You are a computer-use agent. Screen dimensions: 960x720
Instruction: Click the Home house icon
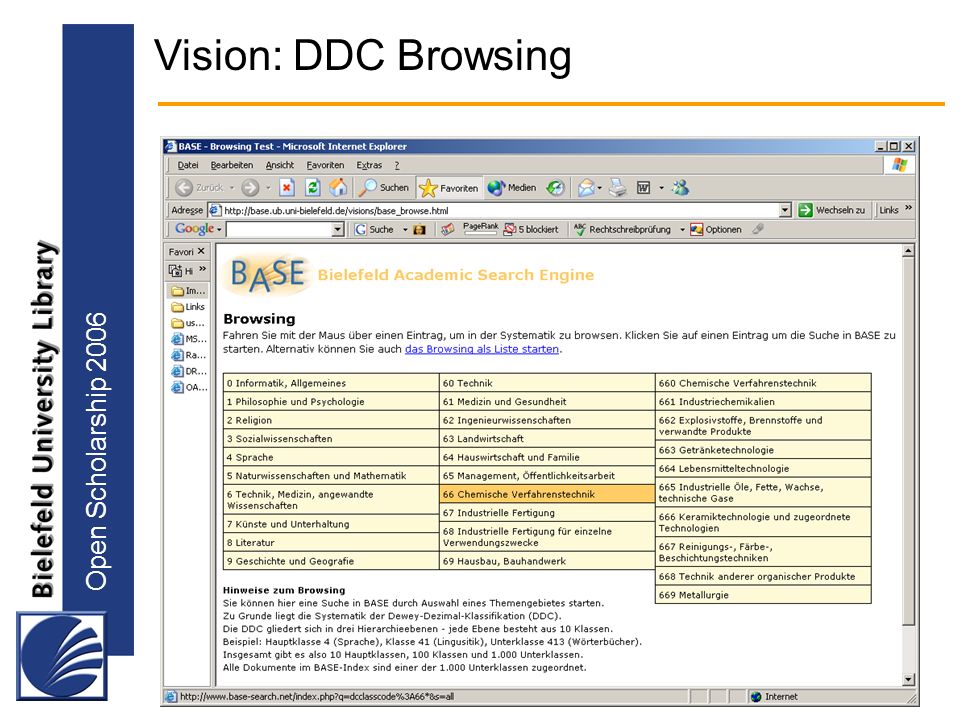[338, 187]
